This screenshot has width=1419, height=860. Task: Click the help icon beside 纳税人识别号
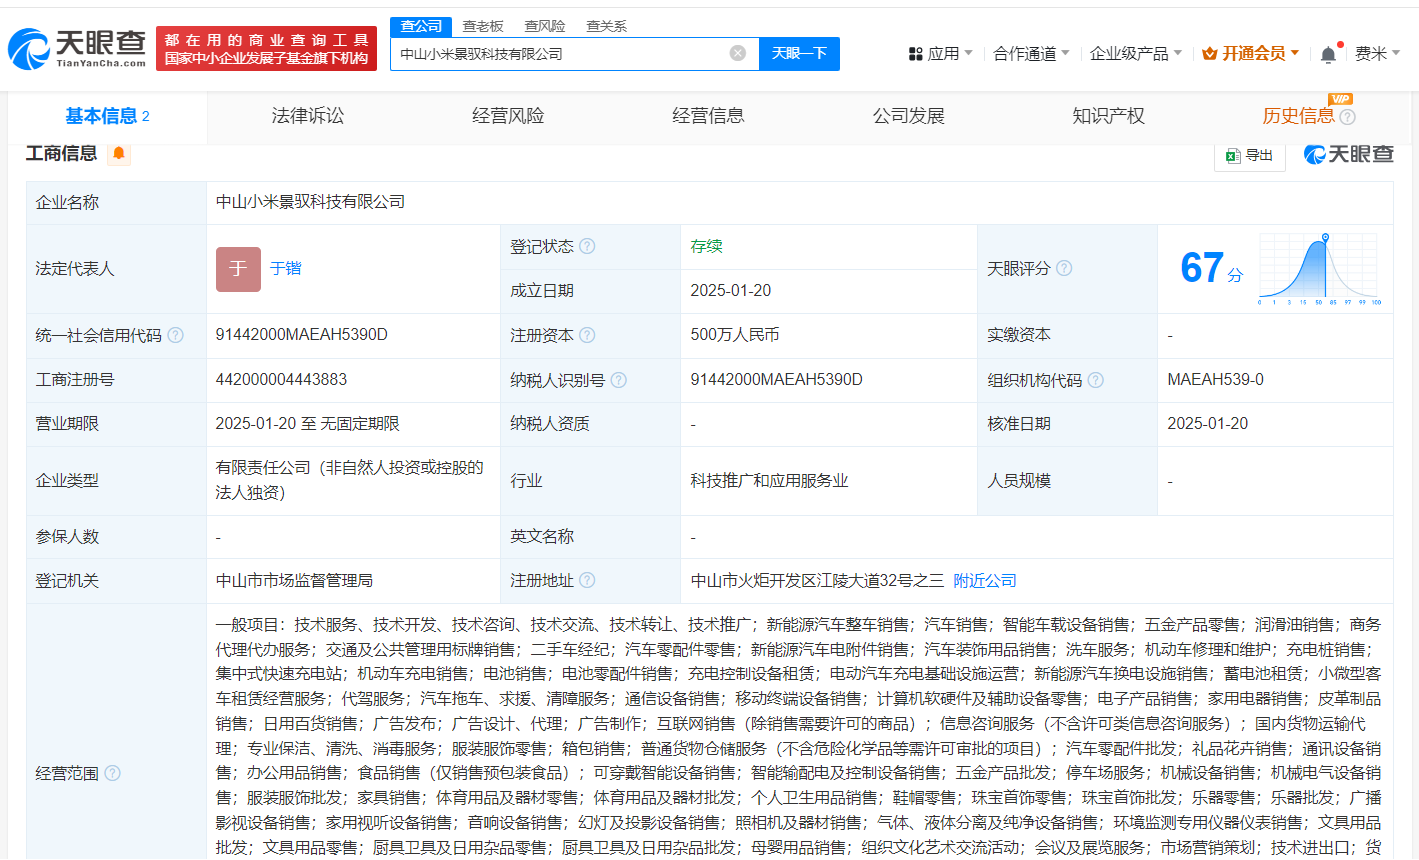click(x=619, y=380)
